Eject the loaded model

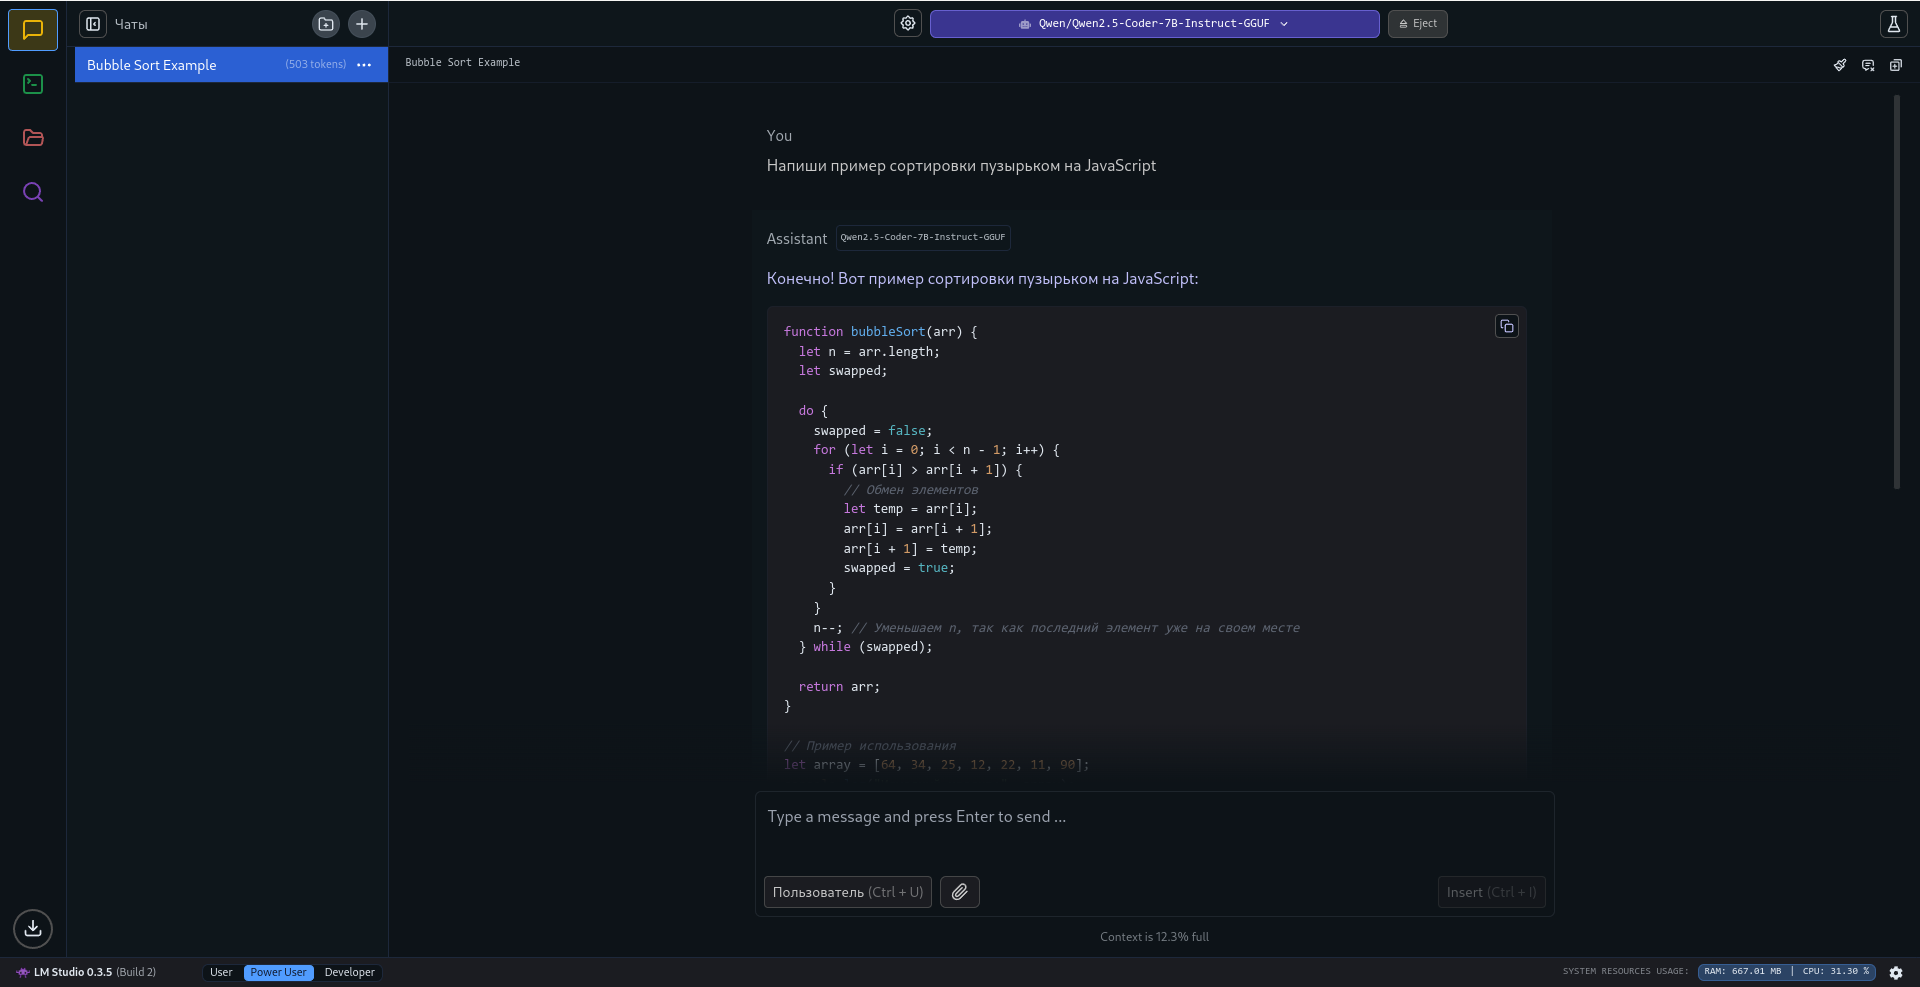1417,24
